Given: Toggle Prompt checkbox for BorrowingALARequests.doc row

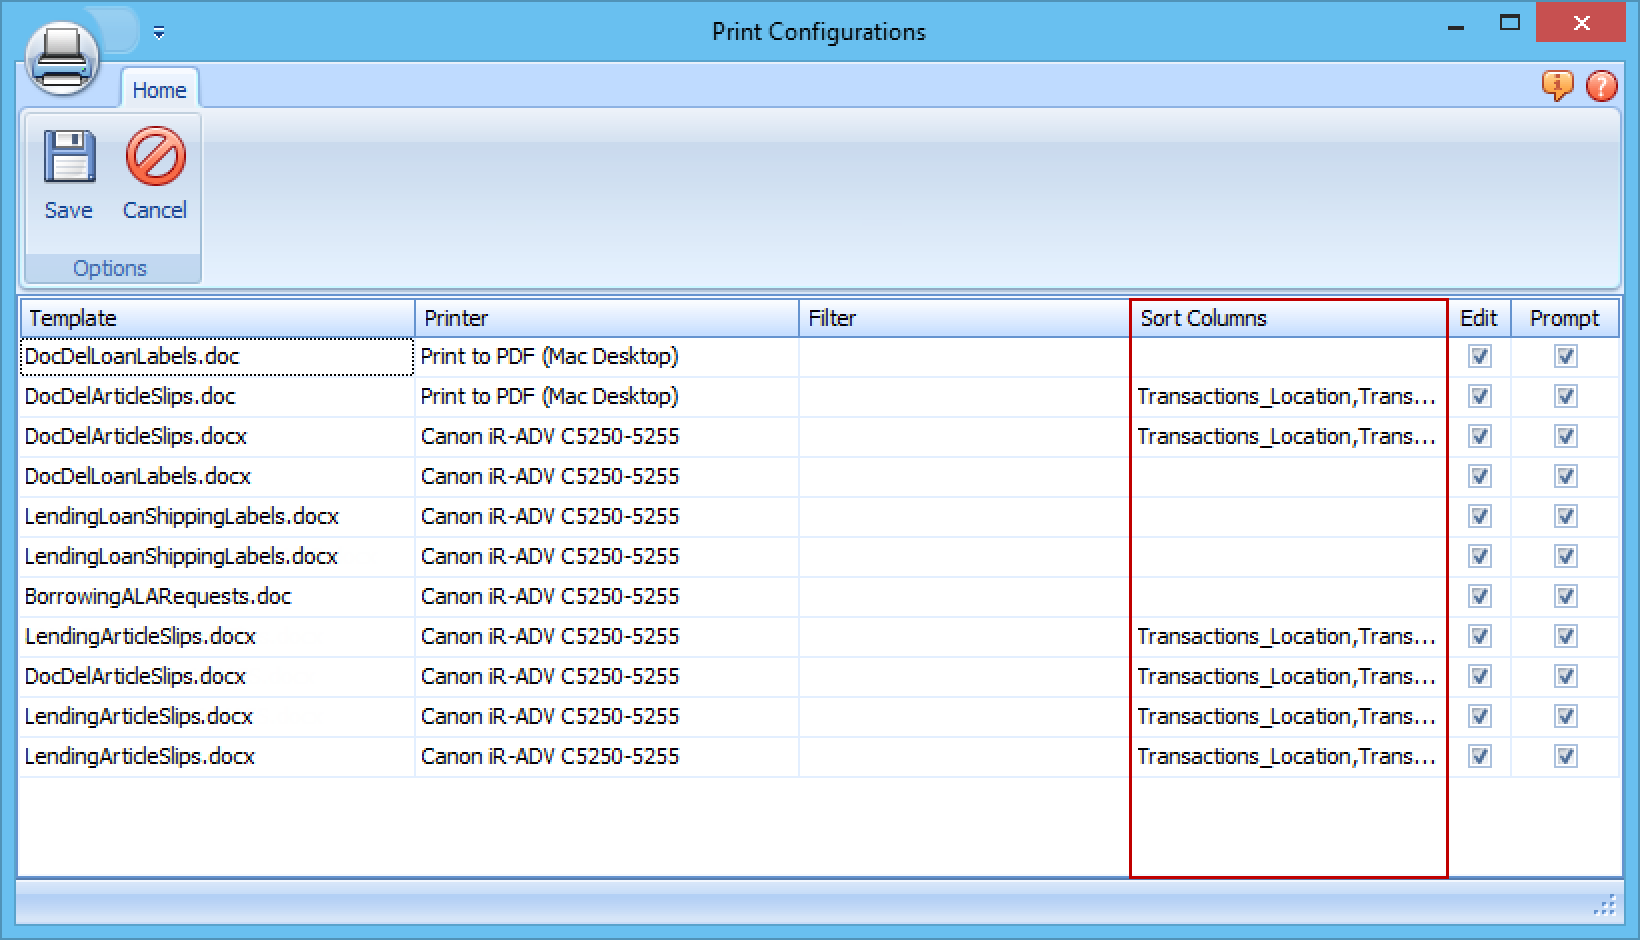Looking at the screenshot, I should (1565, 597).
